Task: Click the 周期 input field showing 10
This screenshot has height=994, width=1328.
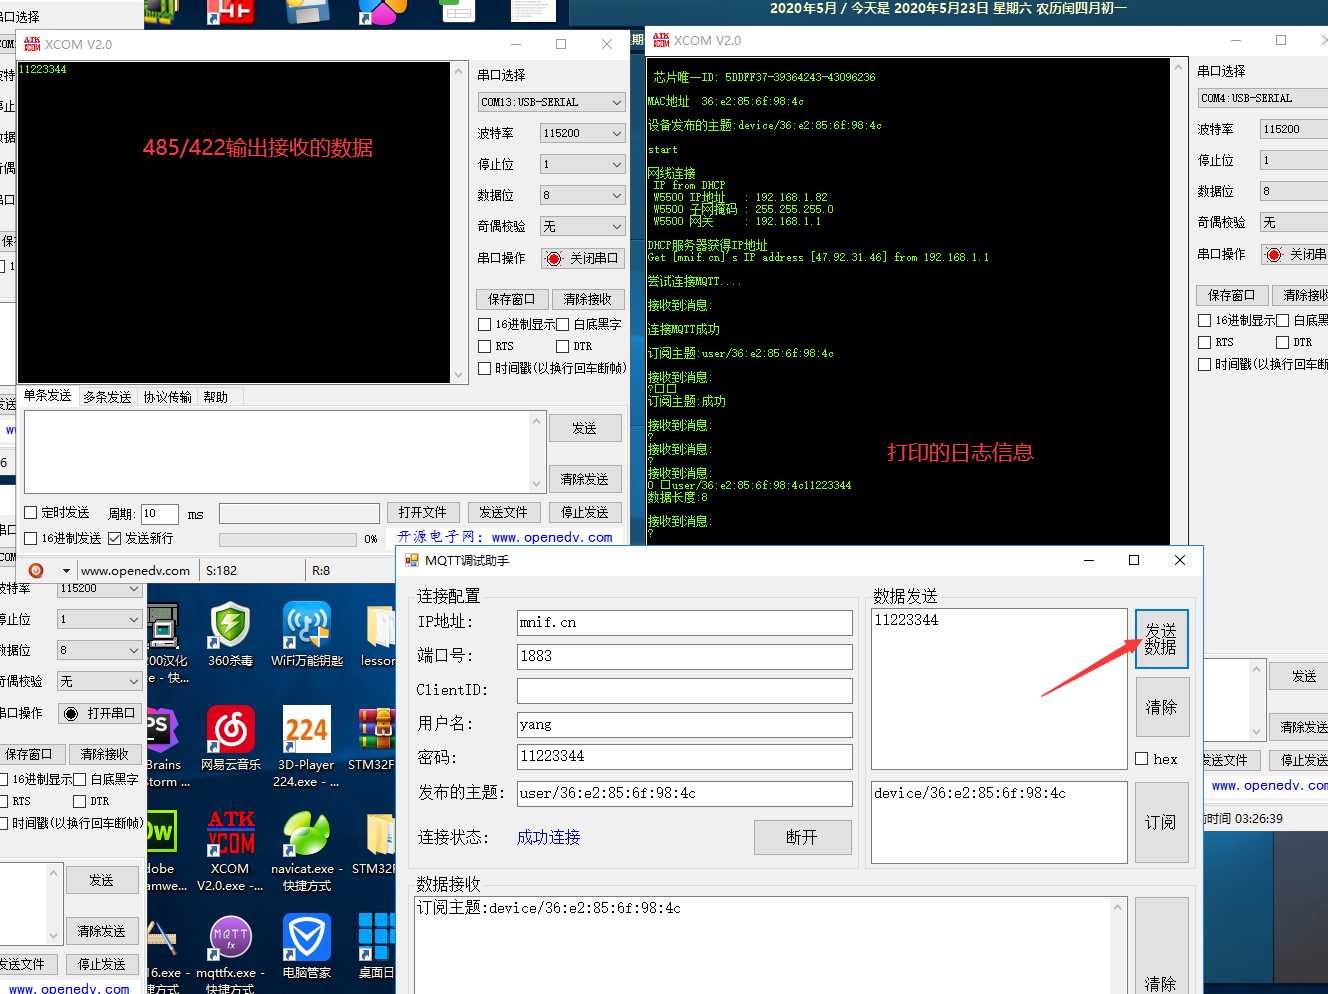Action: [160, 514]
